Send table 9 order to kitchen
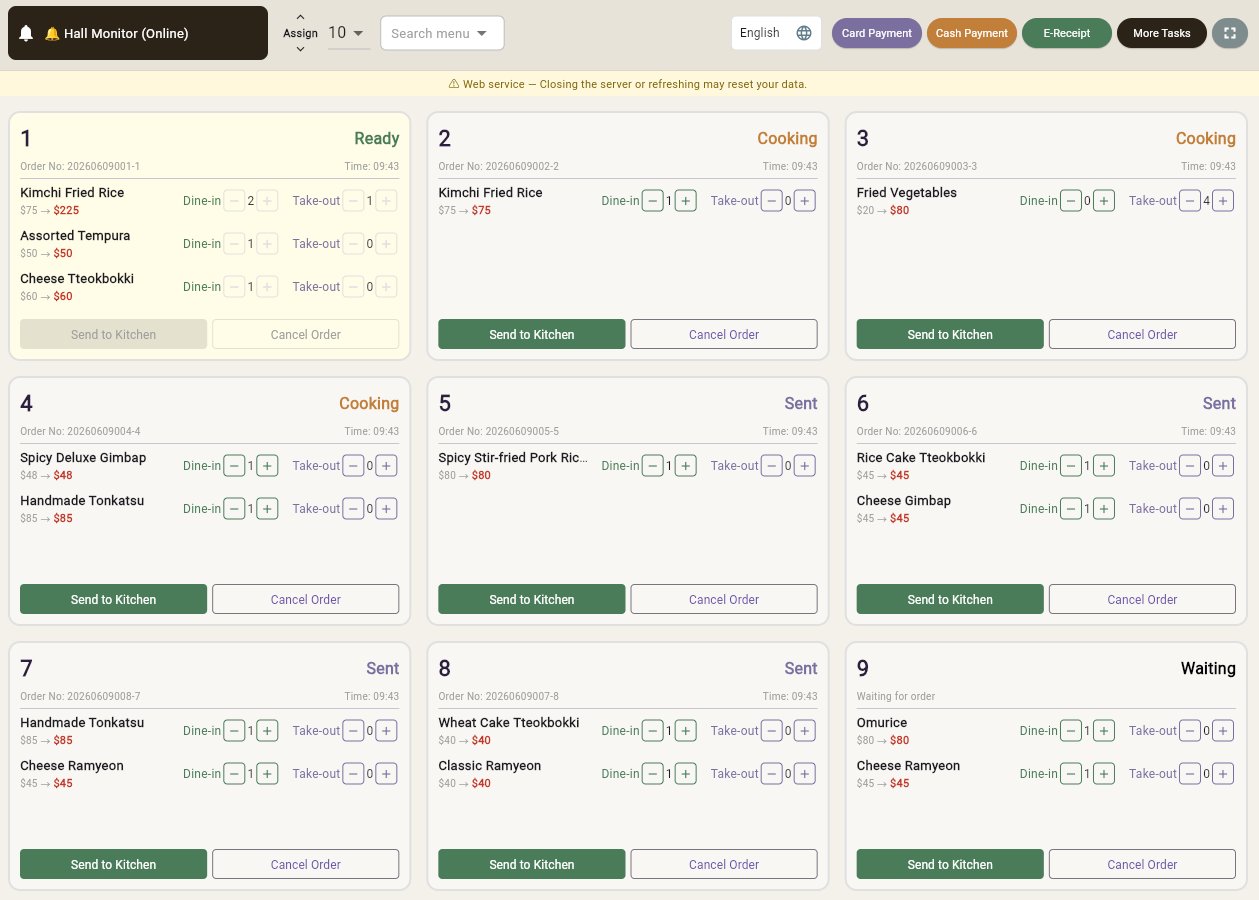The width and height of the screenshot is (1259, 900). [950, 864]
